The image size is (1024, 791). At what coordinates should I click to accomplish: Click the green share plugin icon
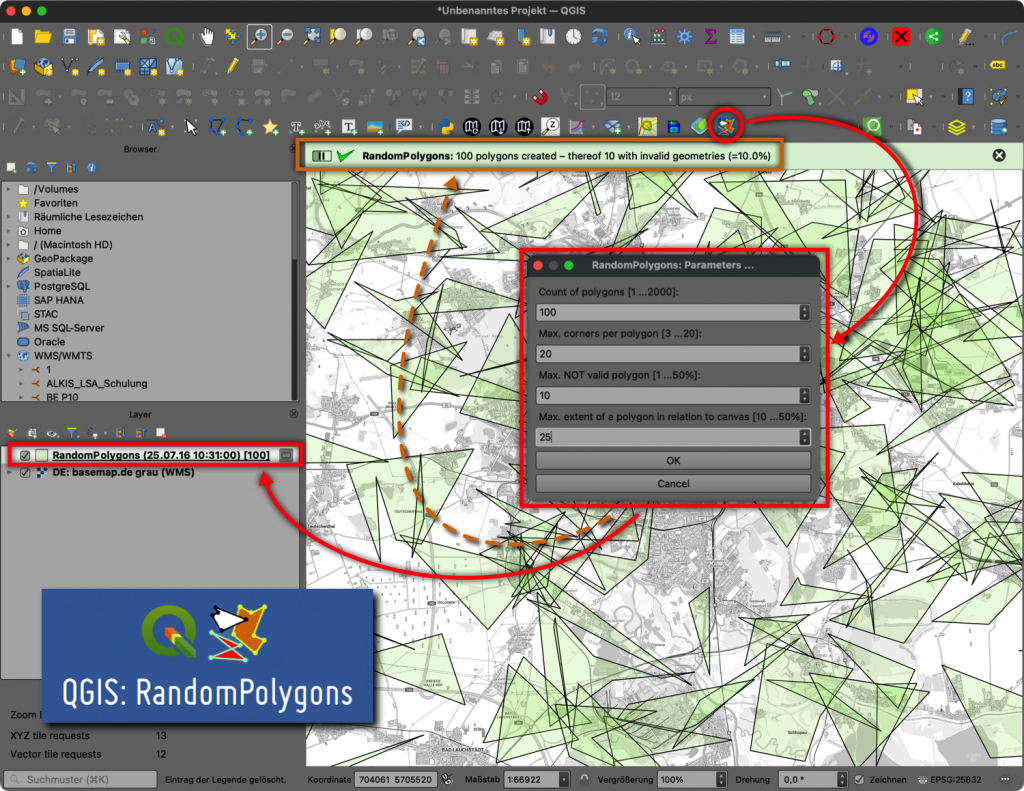(x=933, y=37)
